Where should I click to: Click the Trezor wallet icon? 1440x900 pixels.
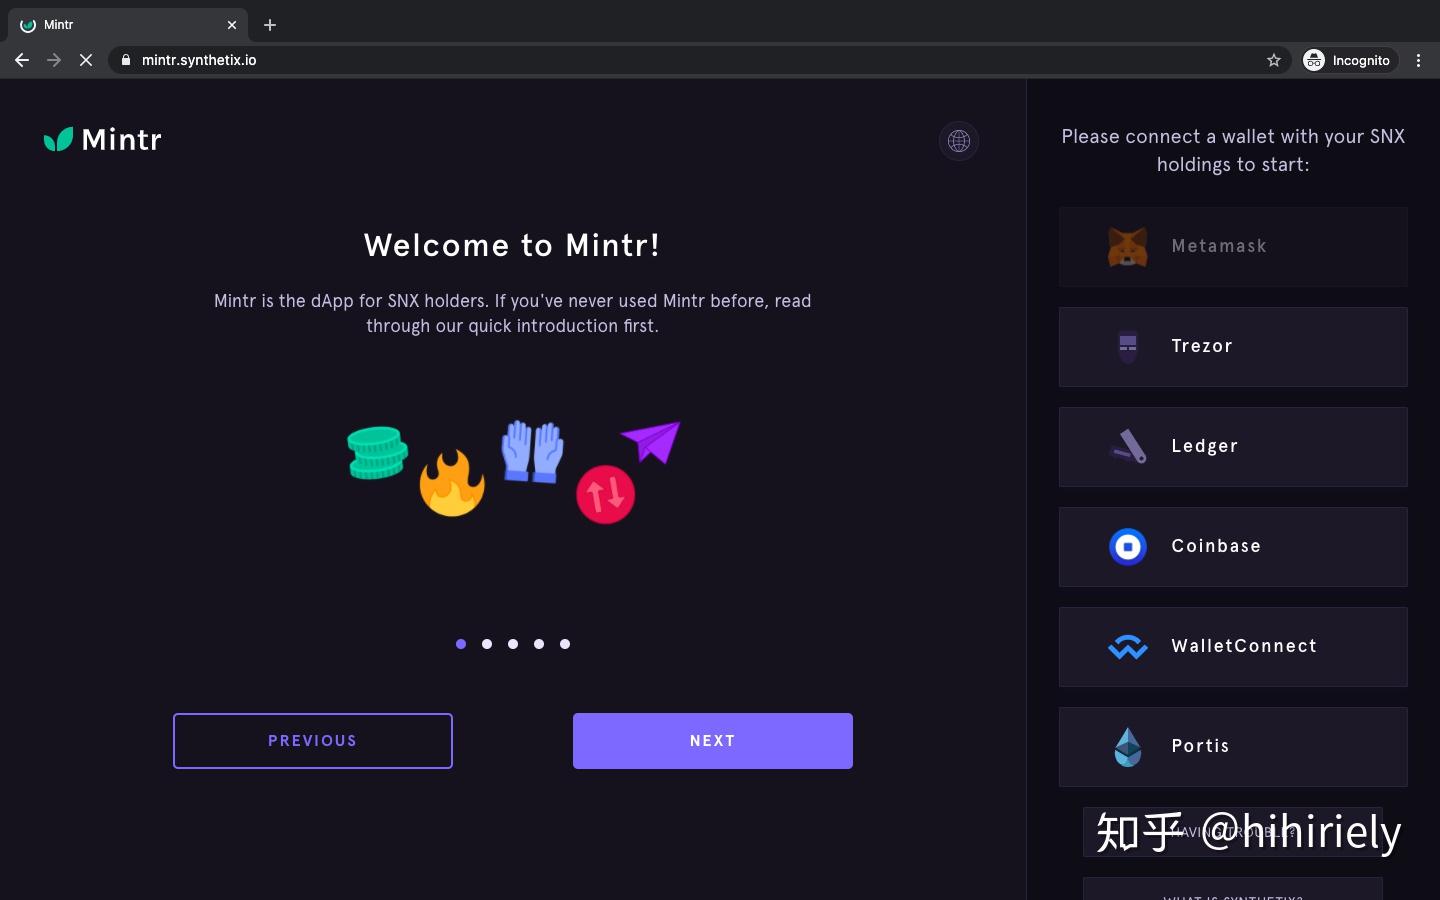tap(1128, 346)
